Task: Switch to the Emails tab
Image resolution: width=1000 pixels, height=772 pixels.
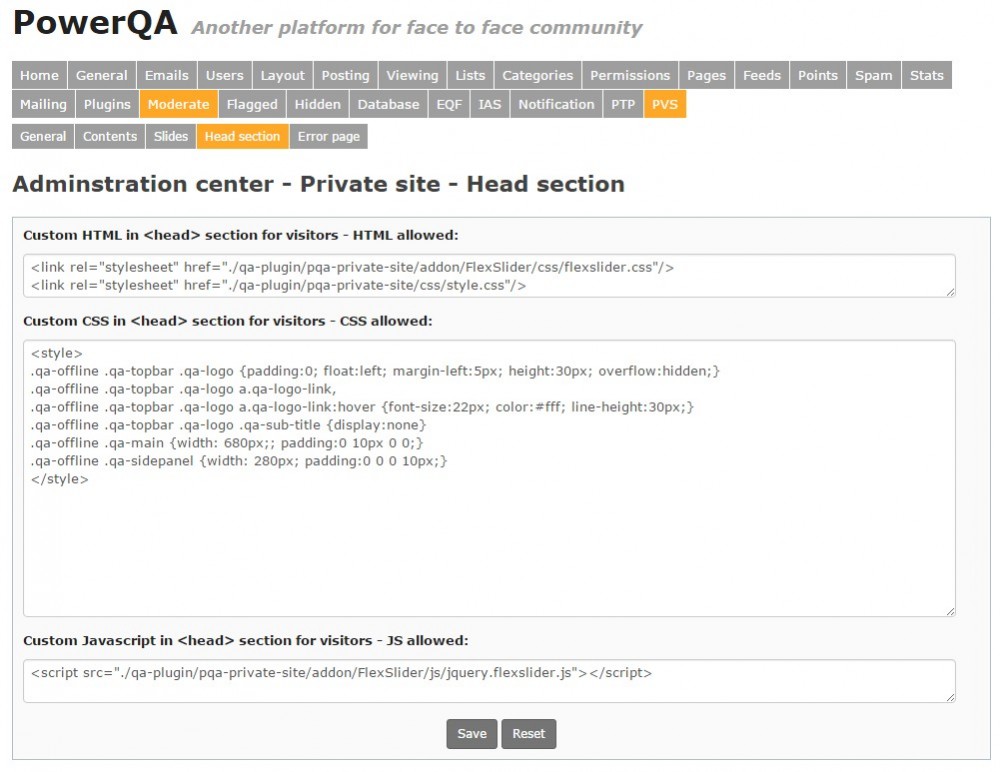Action: [166, 75]
